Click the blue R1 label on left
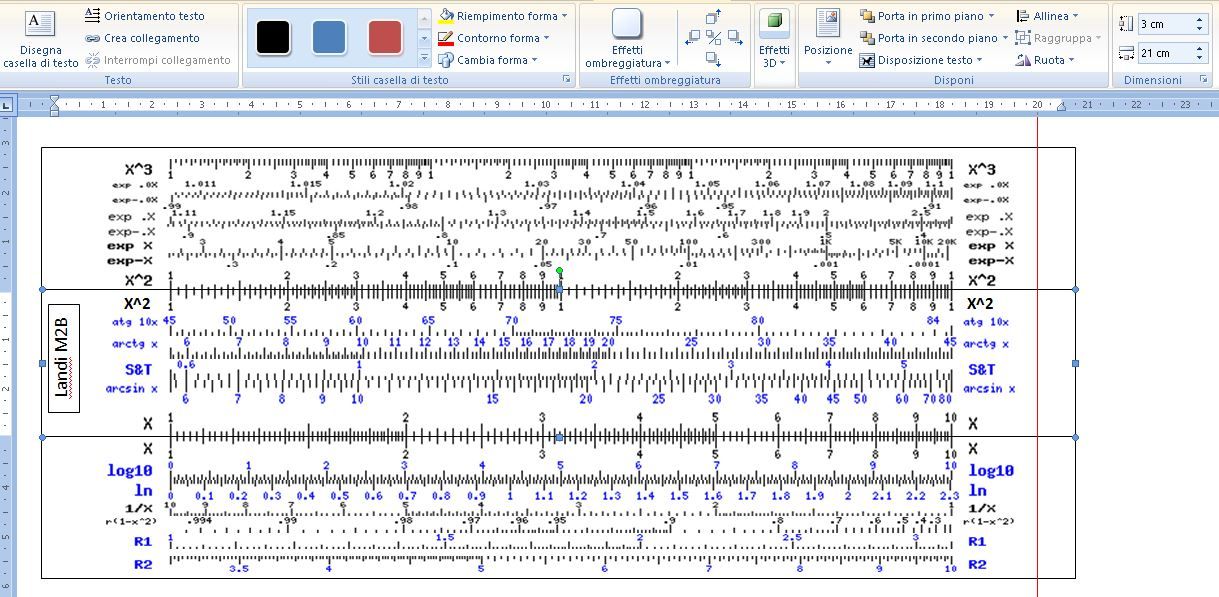This screenshot has width=1219, height=597. click(143, 542)
